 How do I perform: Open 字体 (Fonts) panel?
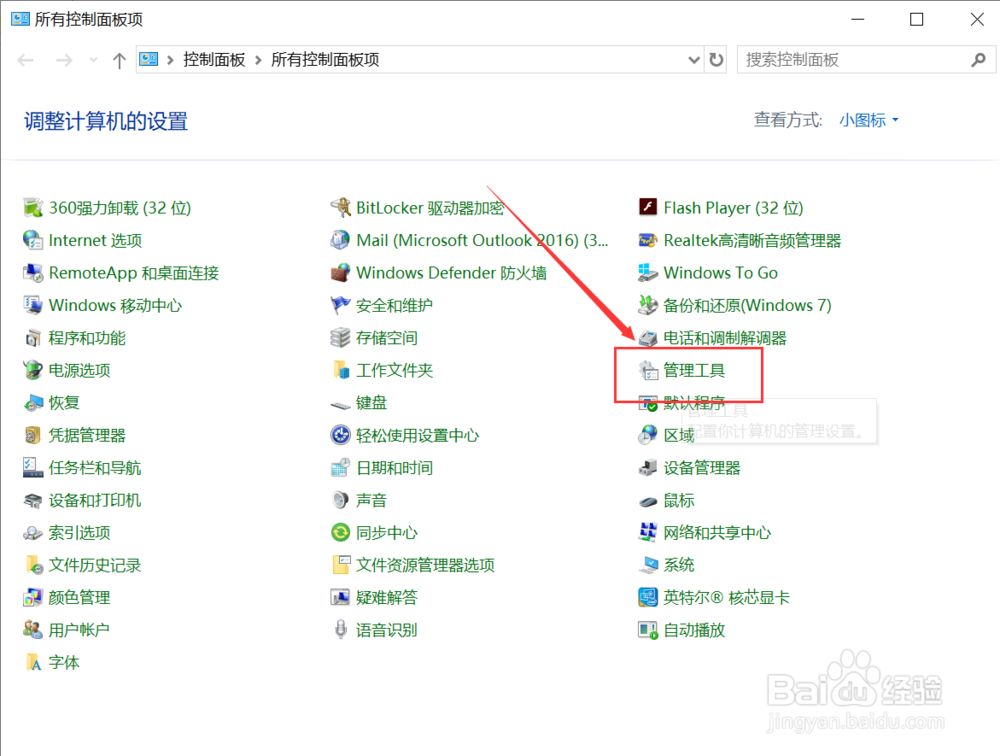click(65, 662)
